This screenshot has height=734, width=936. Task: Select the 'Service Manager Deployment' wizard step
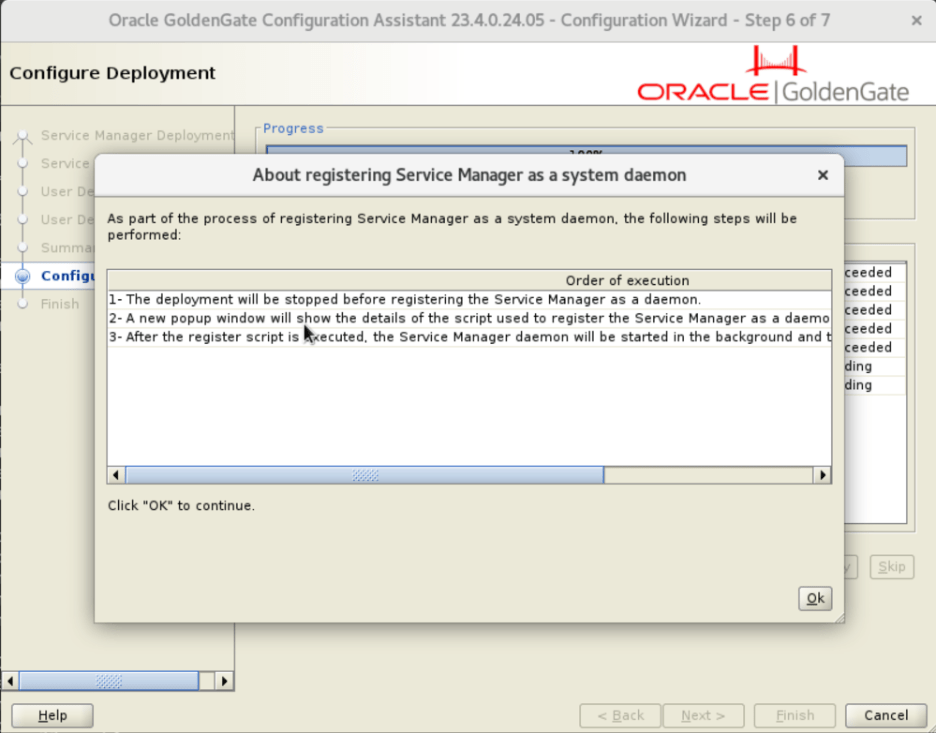pyautogui.click(x=137, y=135)
